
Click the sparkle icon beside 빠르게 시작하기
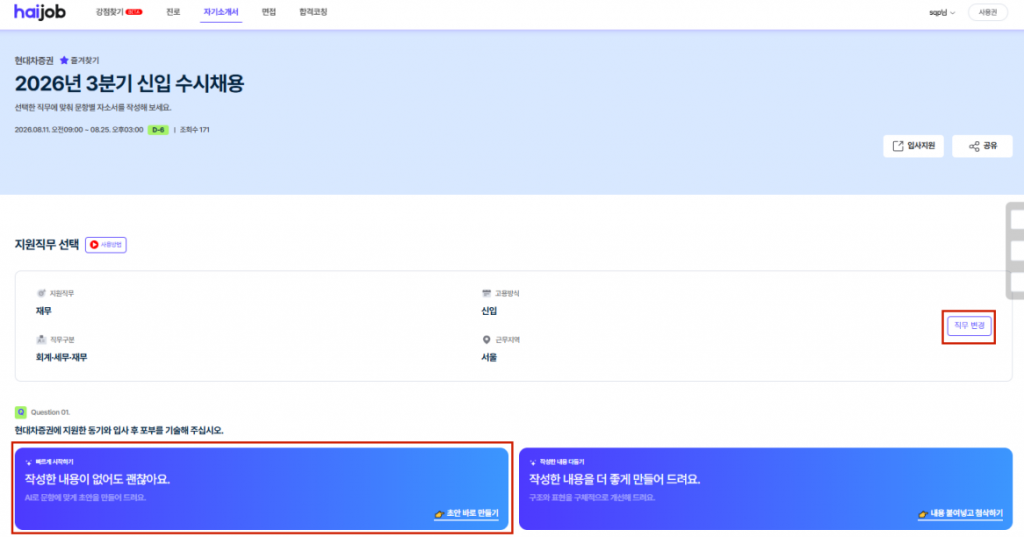point(29,462)
